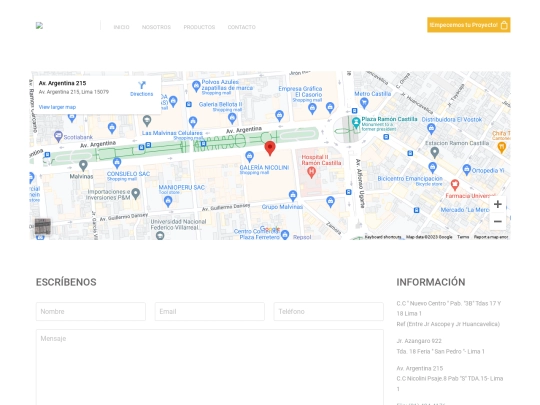This screenshot has width=540, height=405.
Task: Open the NOSOTROS menu item
Action: pos(156,27)
